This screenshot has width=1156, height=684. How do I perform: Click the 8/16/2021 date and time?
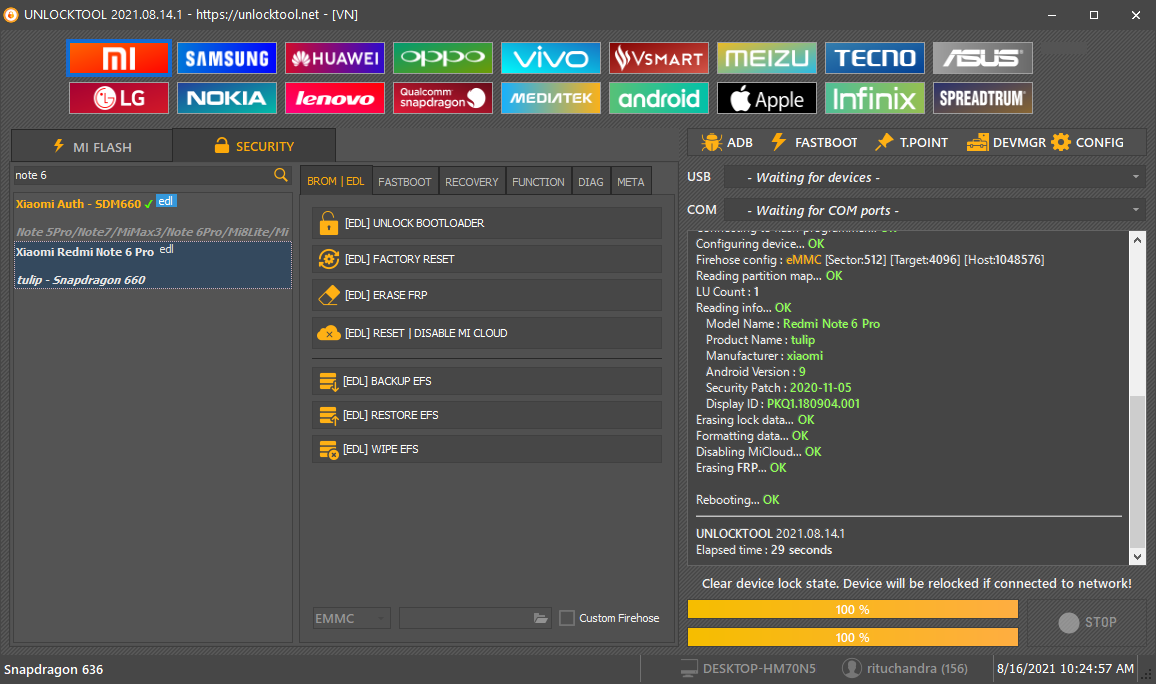[1065, 669]
